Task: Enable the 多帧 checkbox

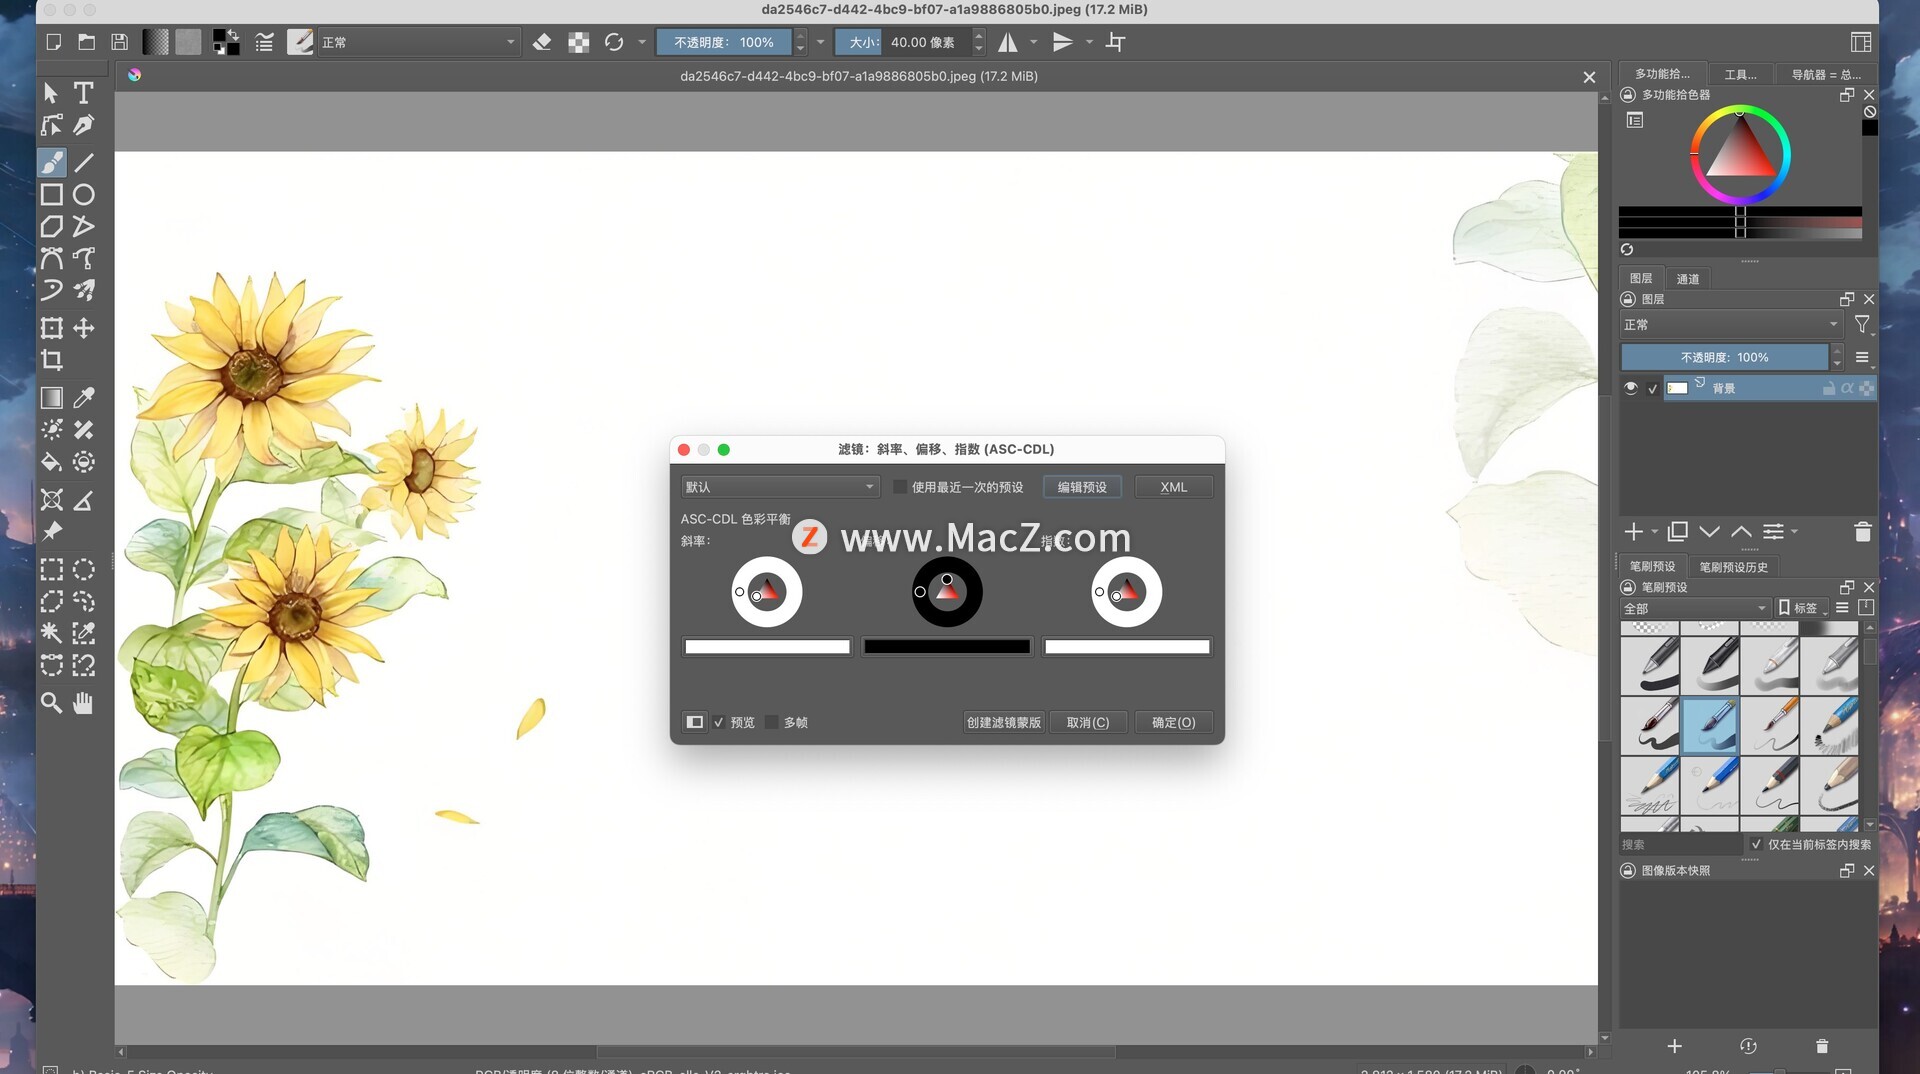Action: 771,722
